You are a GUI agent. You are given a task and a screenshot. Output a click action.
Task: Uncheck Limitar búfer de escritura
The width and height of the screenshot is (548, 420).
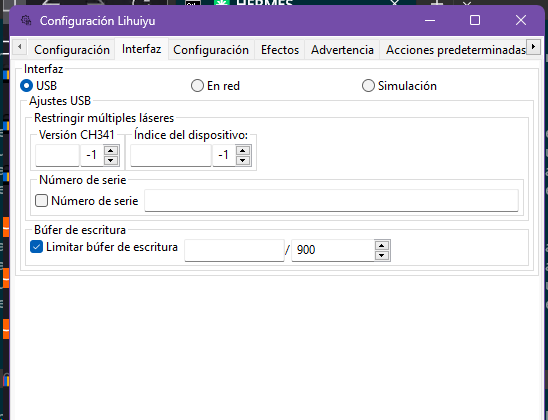[37, 247]
